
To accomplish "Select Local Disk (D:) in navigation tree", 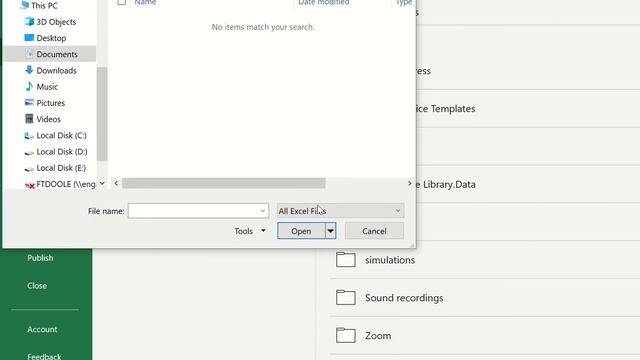I will tap(62, 152).
